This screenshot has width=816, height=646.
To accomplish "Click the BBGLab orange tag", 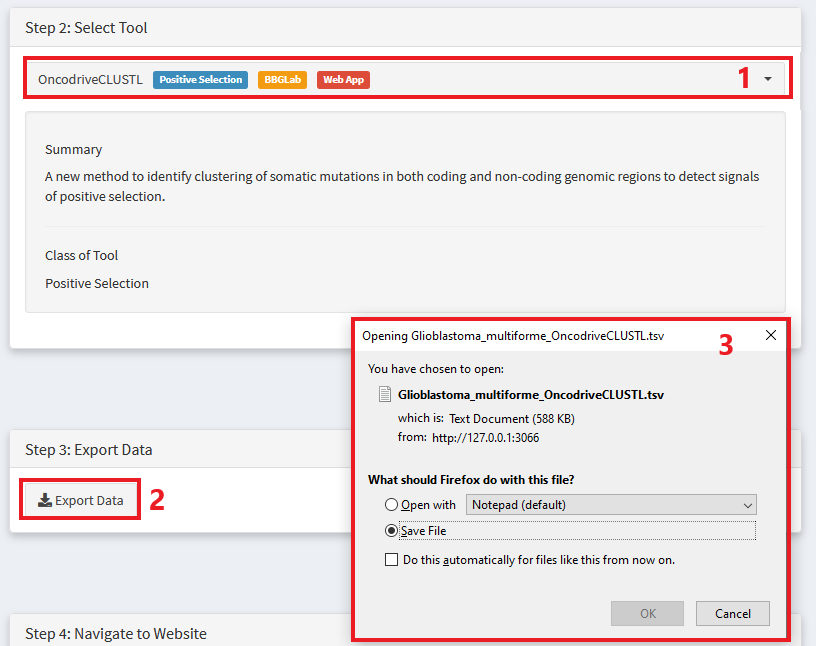I will (x=282, y=80).
